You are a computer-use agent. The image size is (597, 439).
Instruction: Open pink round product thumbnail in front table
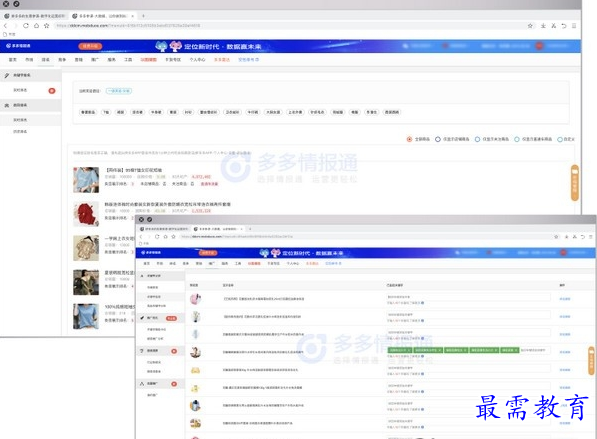195,299
